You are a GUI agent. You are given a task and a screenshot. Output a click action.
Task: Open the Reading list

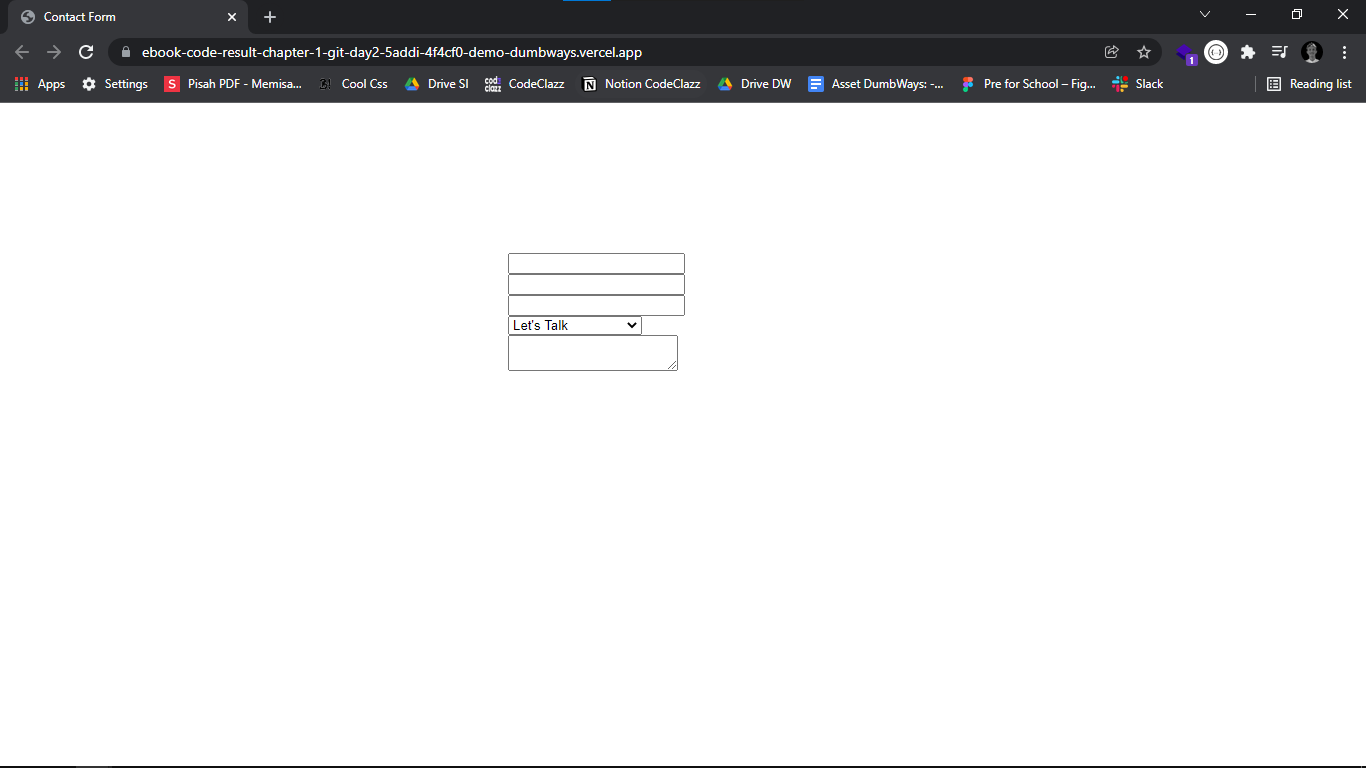tap(1309, 84)
